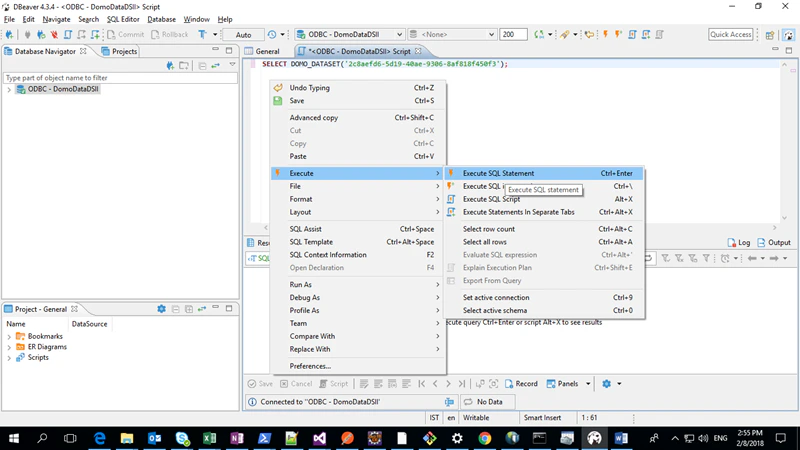800x450 pixels.
Task: Click collapse all icon in Database Navigator
Action: point(203,65)
